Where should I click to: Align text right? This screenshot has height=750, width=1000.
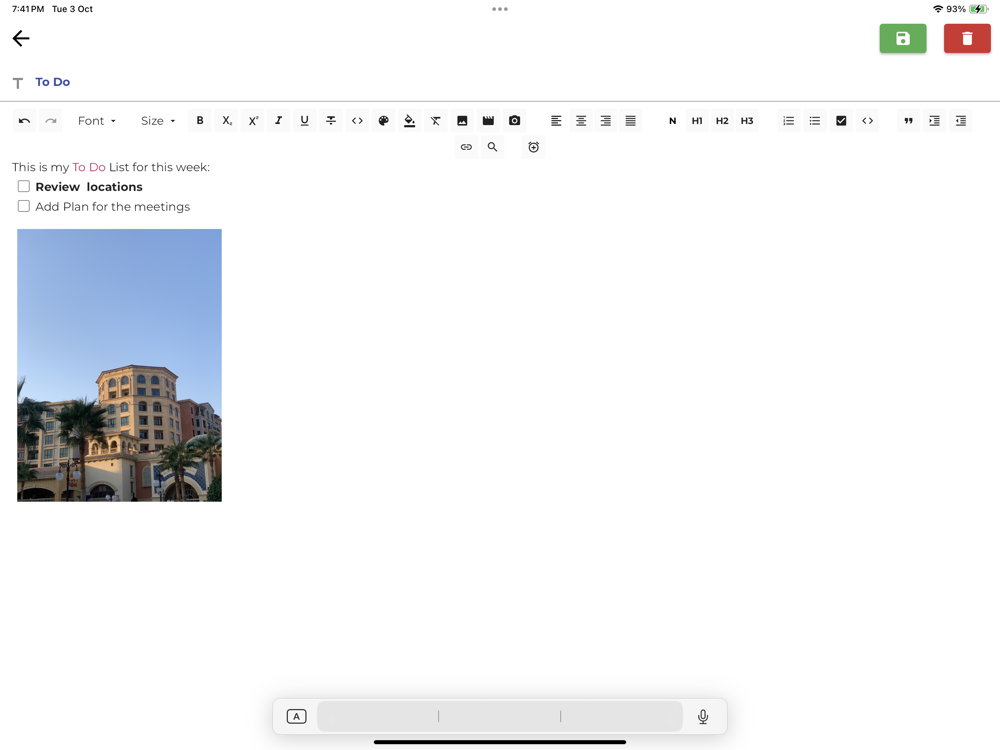(606, 121)
